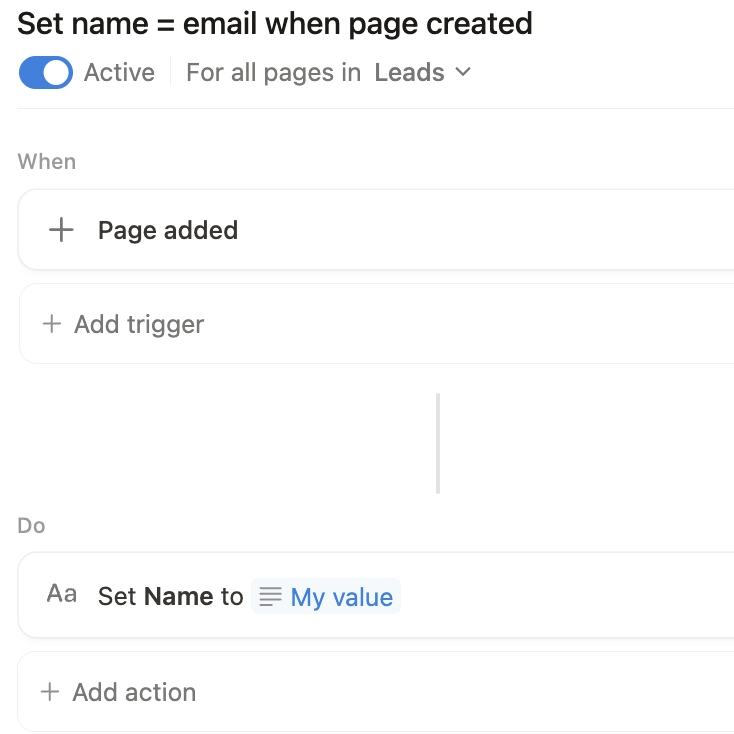Screen dimensions: 734x734
Task: Edit the automation title text
Action: click(x=275, y=24)
